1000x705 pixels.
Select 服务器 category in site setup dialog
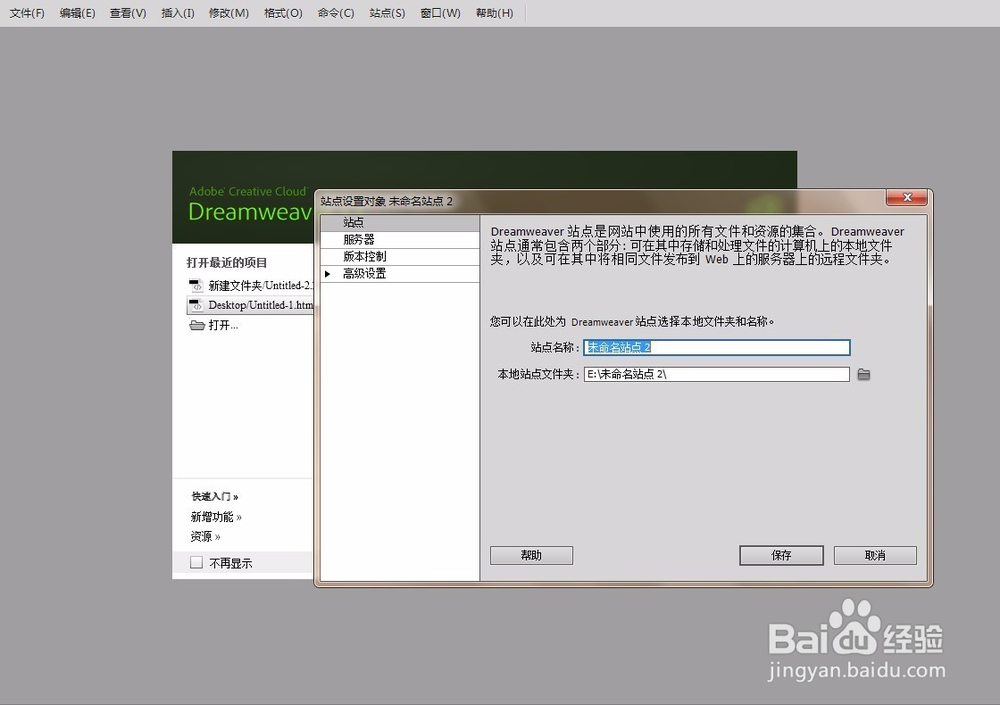tap(400, 240)
